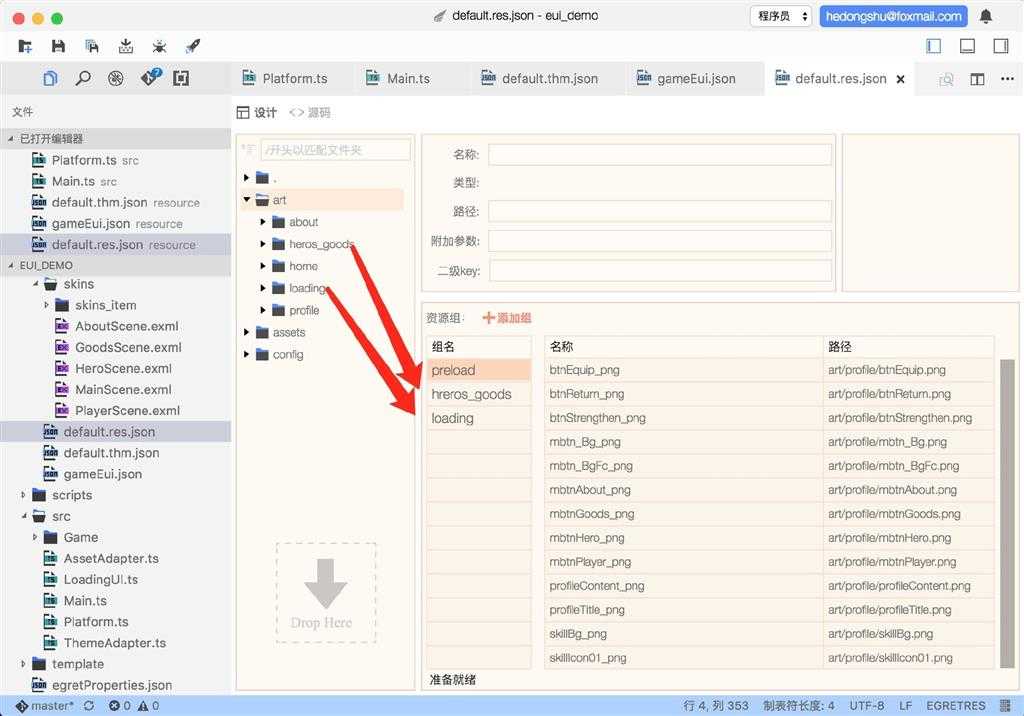Expand the assets resource folder arrow
This screenshot has width=1024, height=716.
pos(246,332)
